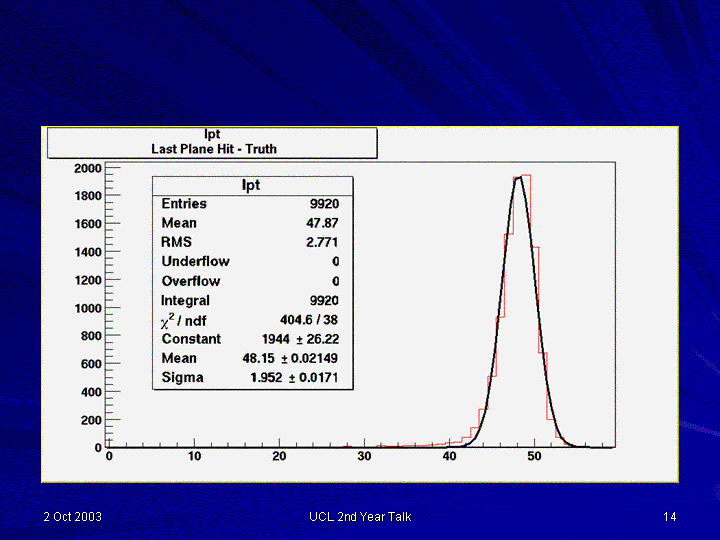
Task: Click the 'Constant' label
Action: [x=191, y=339]
